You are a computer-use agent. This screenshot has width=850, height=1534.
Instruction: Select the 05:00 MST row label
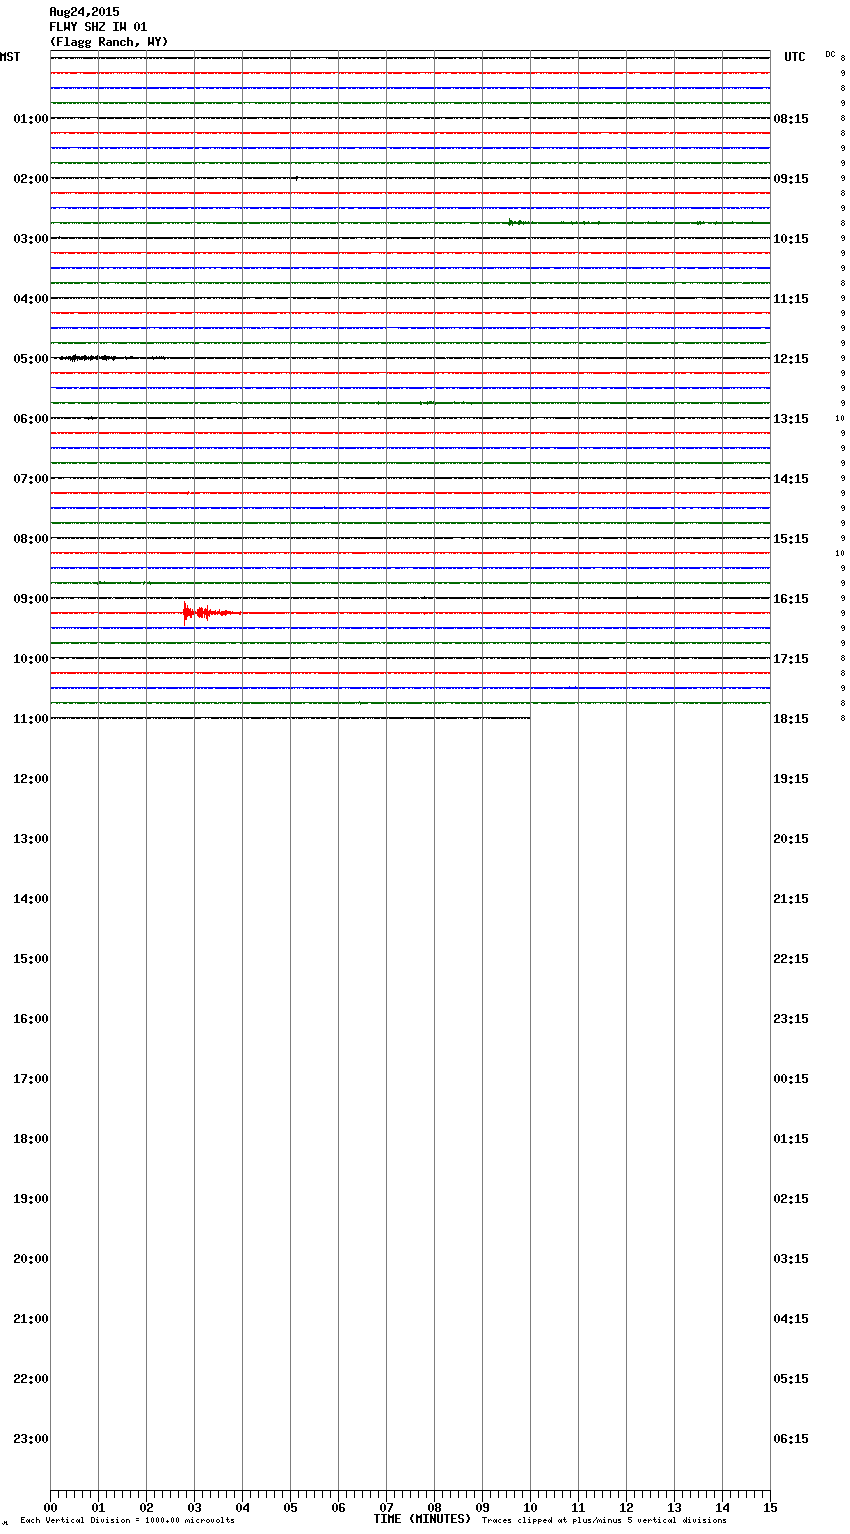pos(30,359)
